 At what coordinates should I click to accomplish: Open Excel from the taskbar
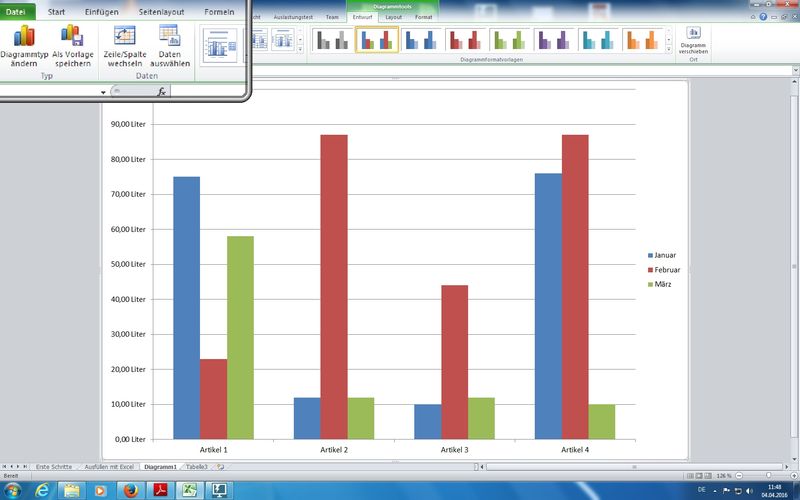point(189,491)
